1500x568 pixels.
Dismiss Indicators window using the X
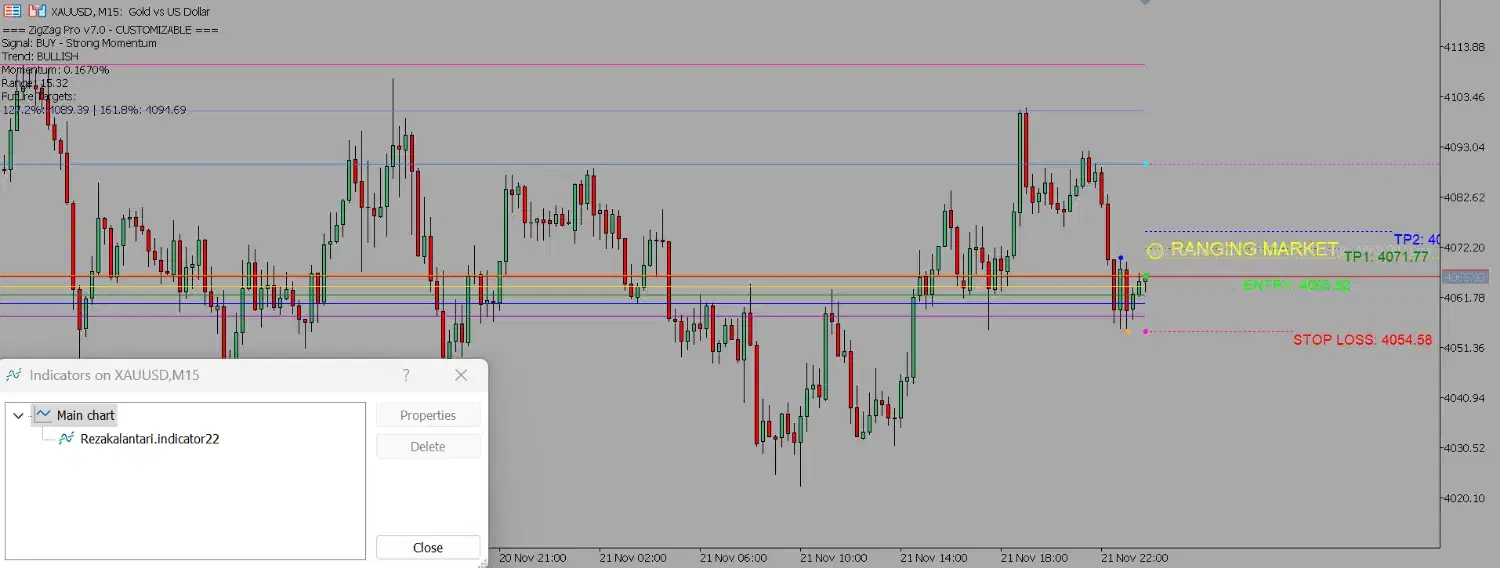[461, 375]
